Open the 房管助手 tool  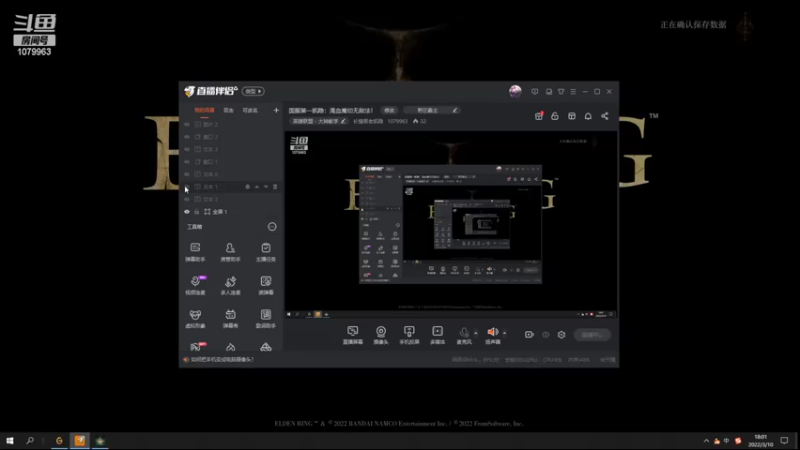[230, 252]
